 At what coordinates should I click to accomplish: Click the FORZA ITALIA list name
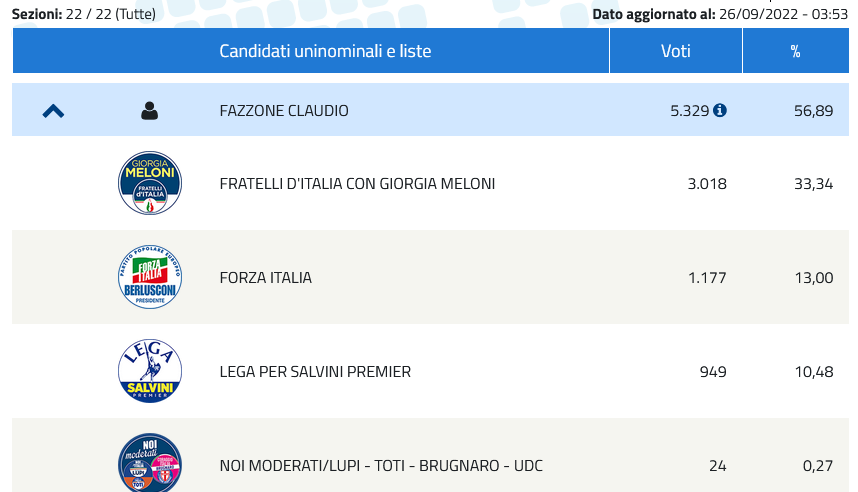pyautogui.click(x=266, y=277)
